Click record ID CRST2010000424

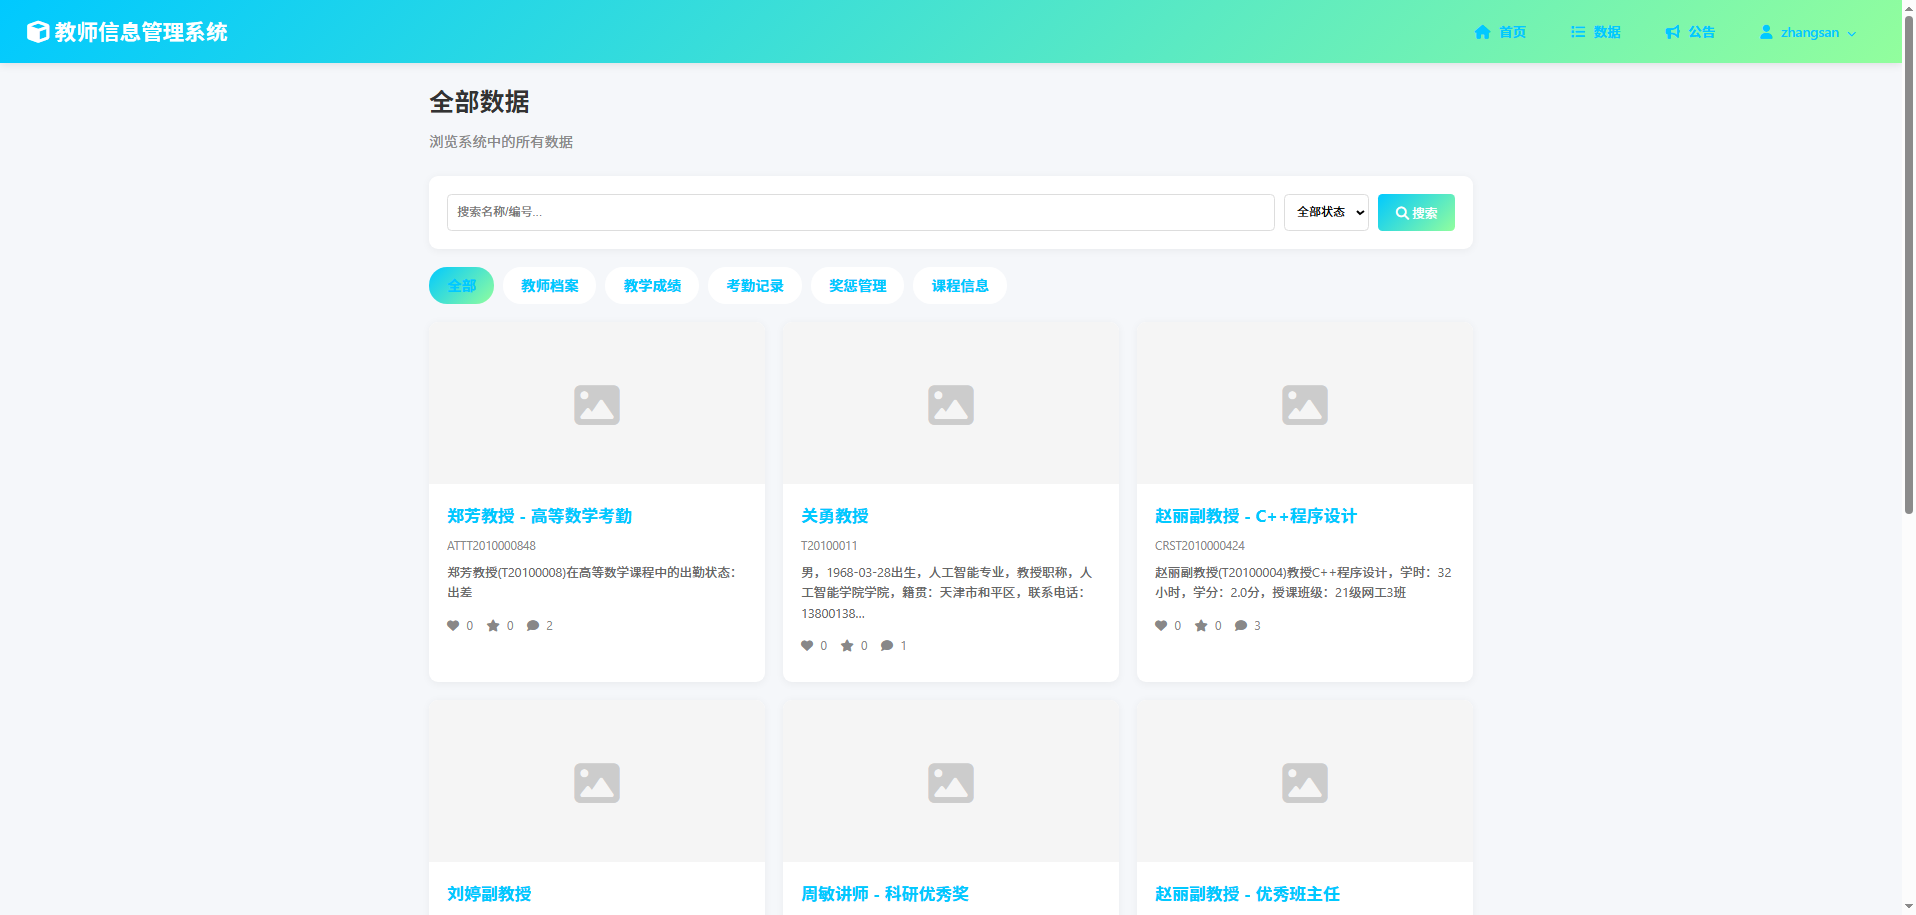[1200, 546]
